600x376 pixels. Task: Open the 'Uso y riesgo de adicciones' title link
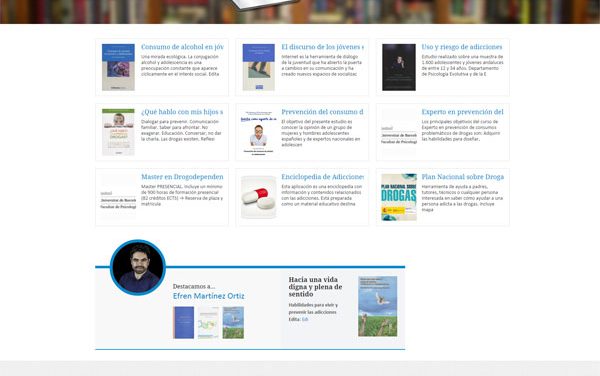coord(462,47)
